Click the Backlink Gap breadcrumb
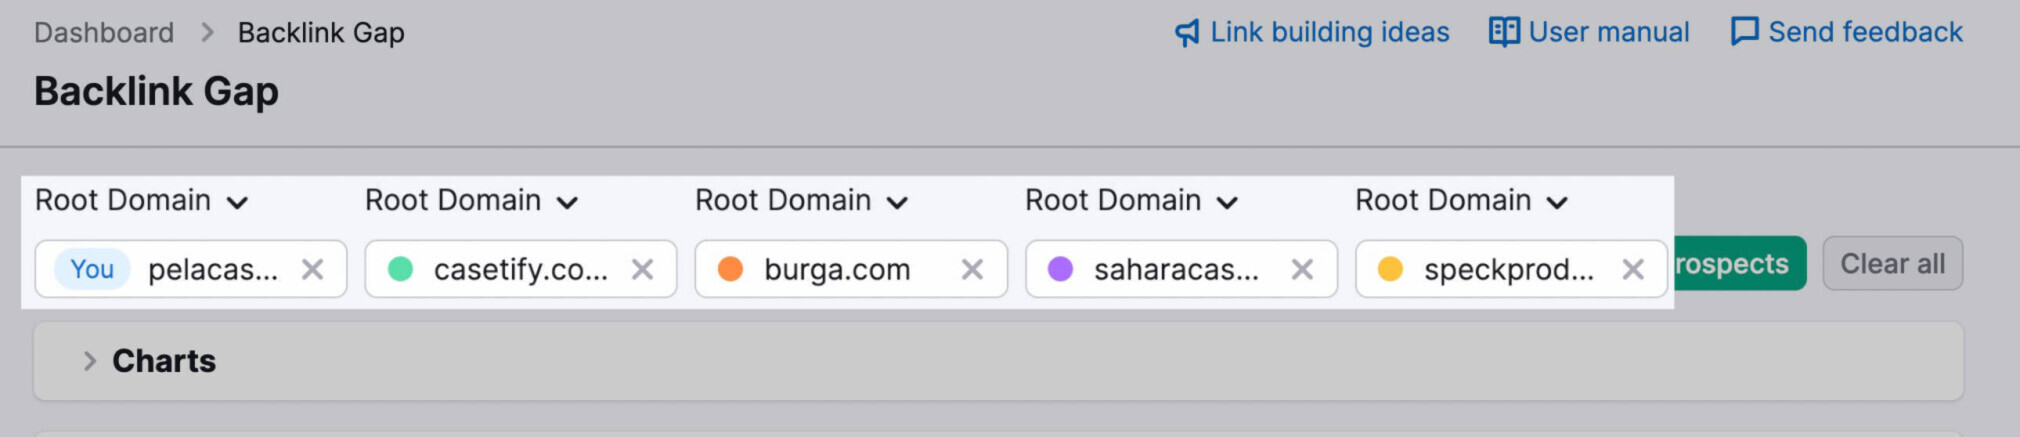This screenshot has height=437, width=2020. [321, 33]
